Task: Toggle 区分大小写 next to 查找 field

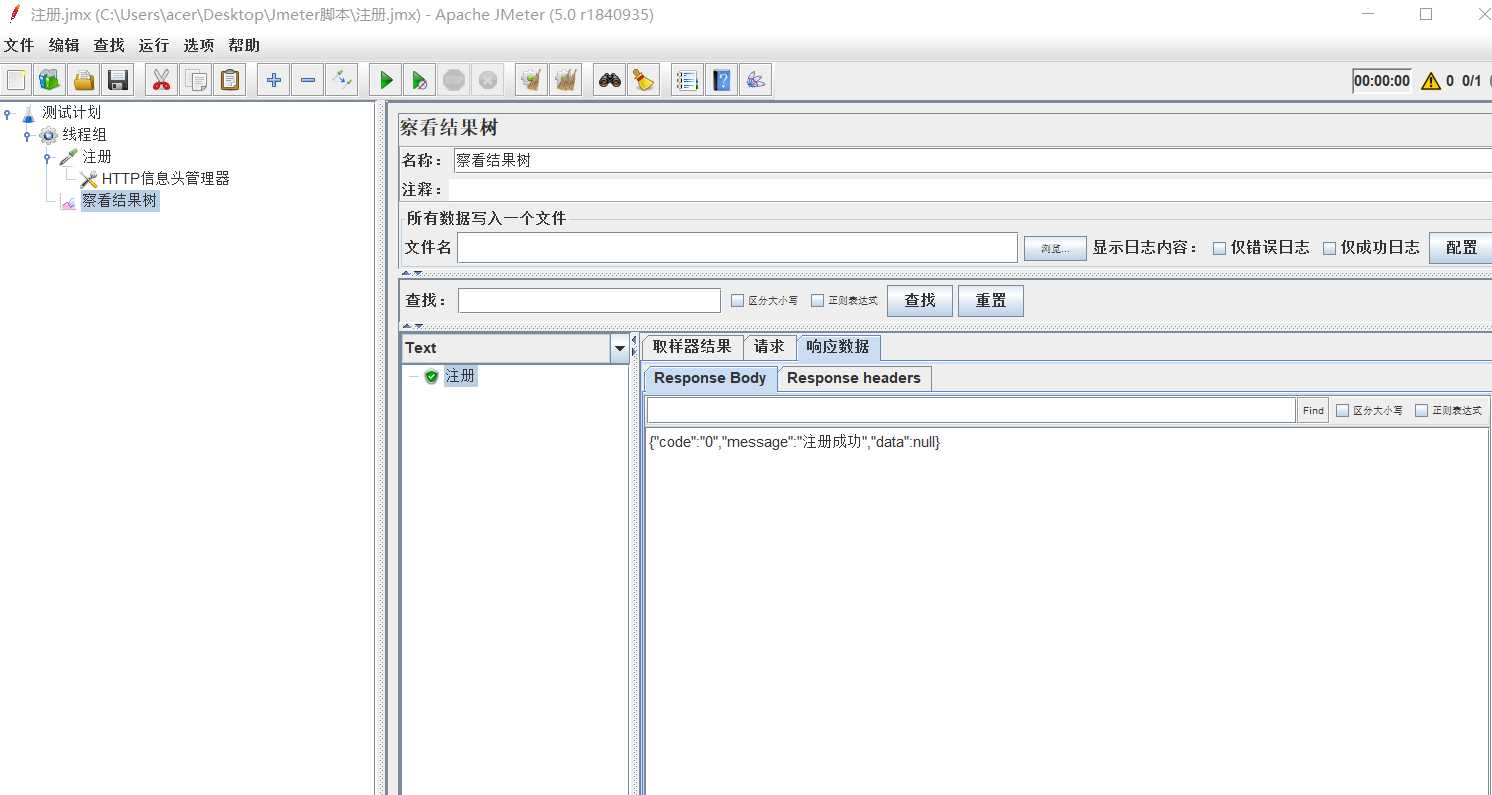Action: coord(738,300)
